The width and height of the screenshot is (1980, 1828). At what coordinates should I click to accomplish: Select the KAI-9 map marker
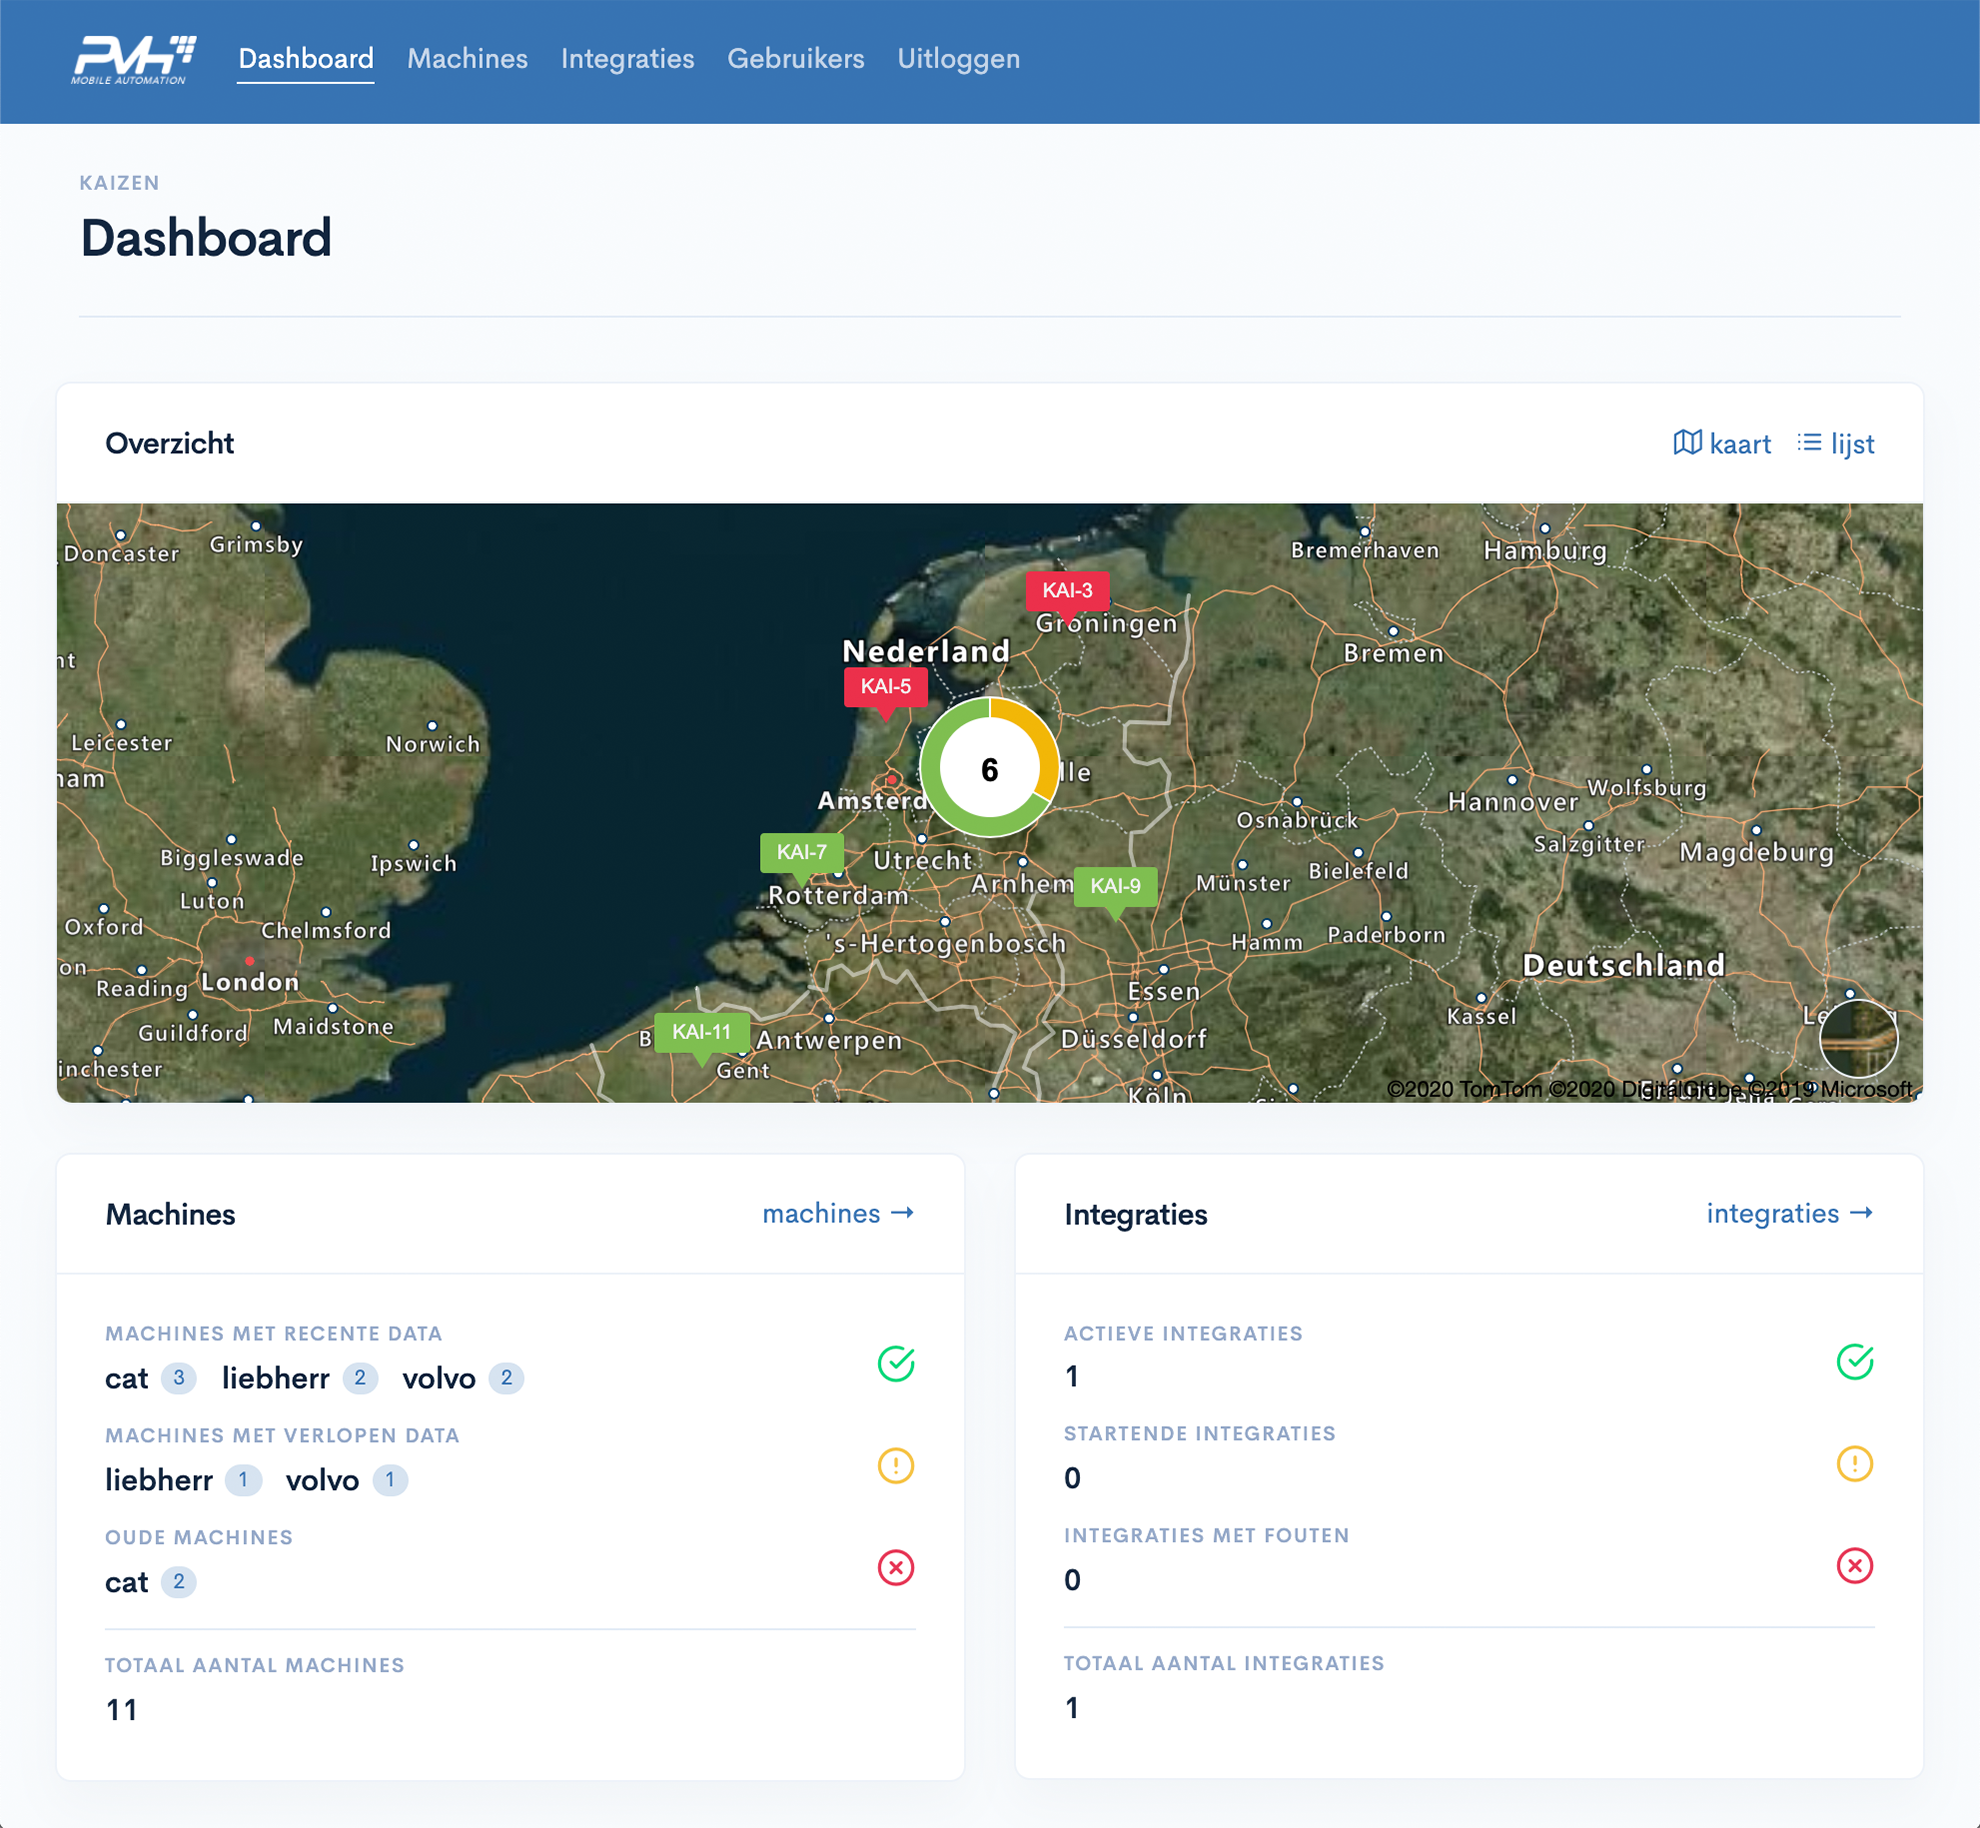1115,887
